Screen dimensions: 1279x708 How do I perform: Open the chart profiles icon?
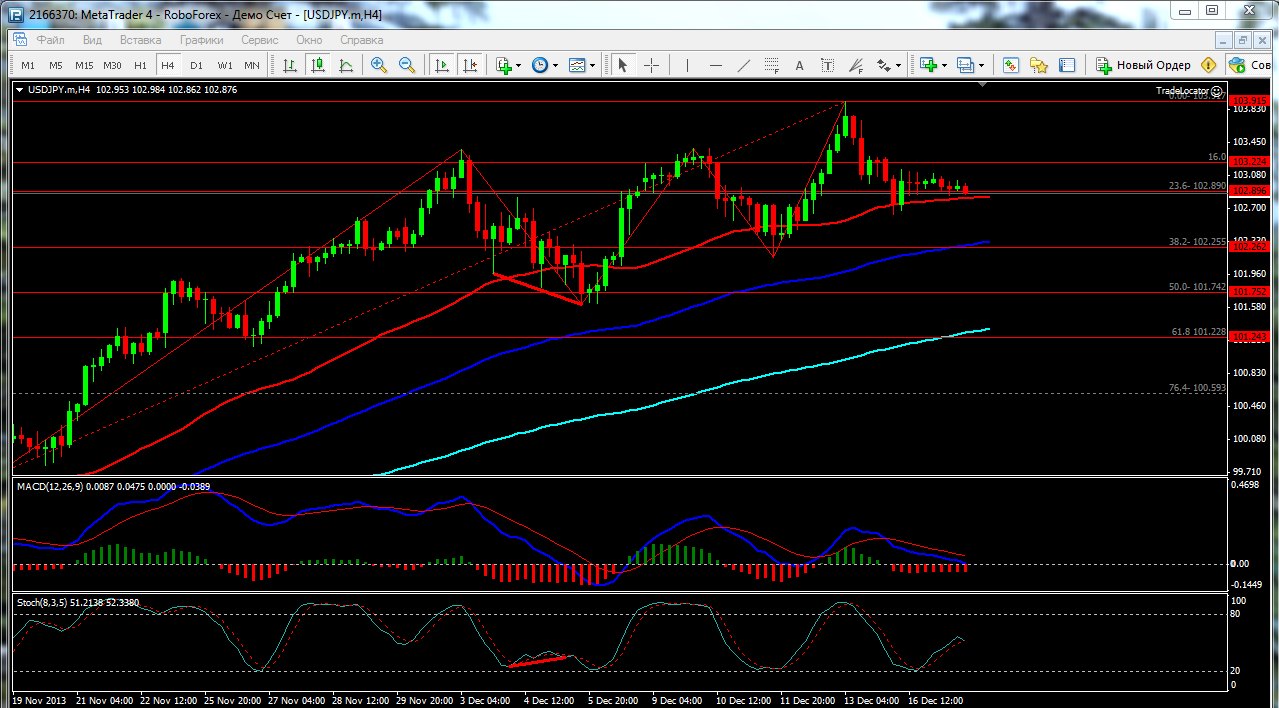(x=965, y=65)
